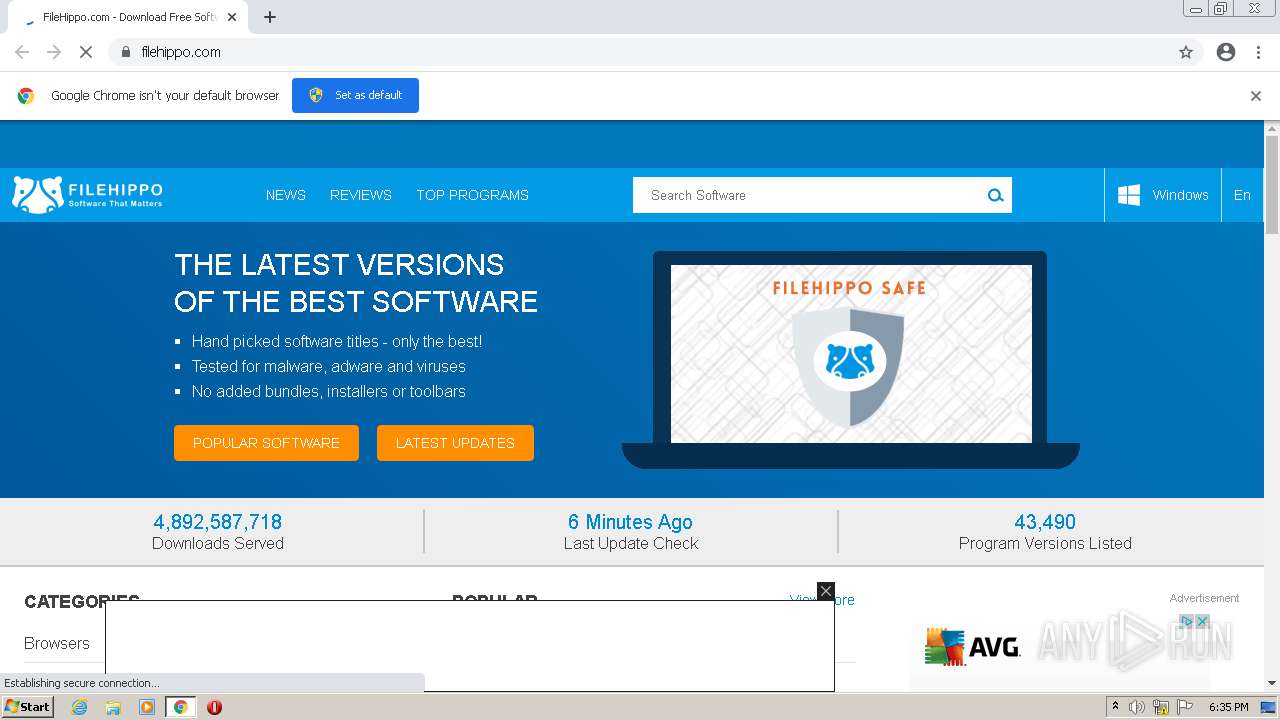Open the Browsers category link

point(57,643)
